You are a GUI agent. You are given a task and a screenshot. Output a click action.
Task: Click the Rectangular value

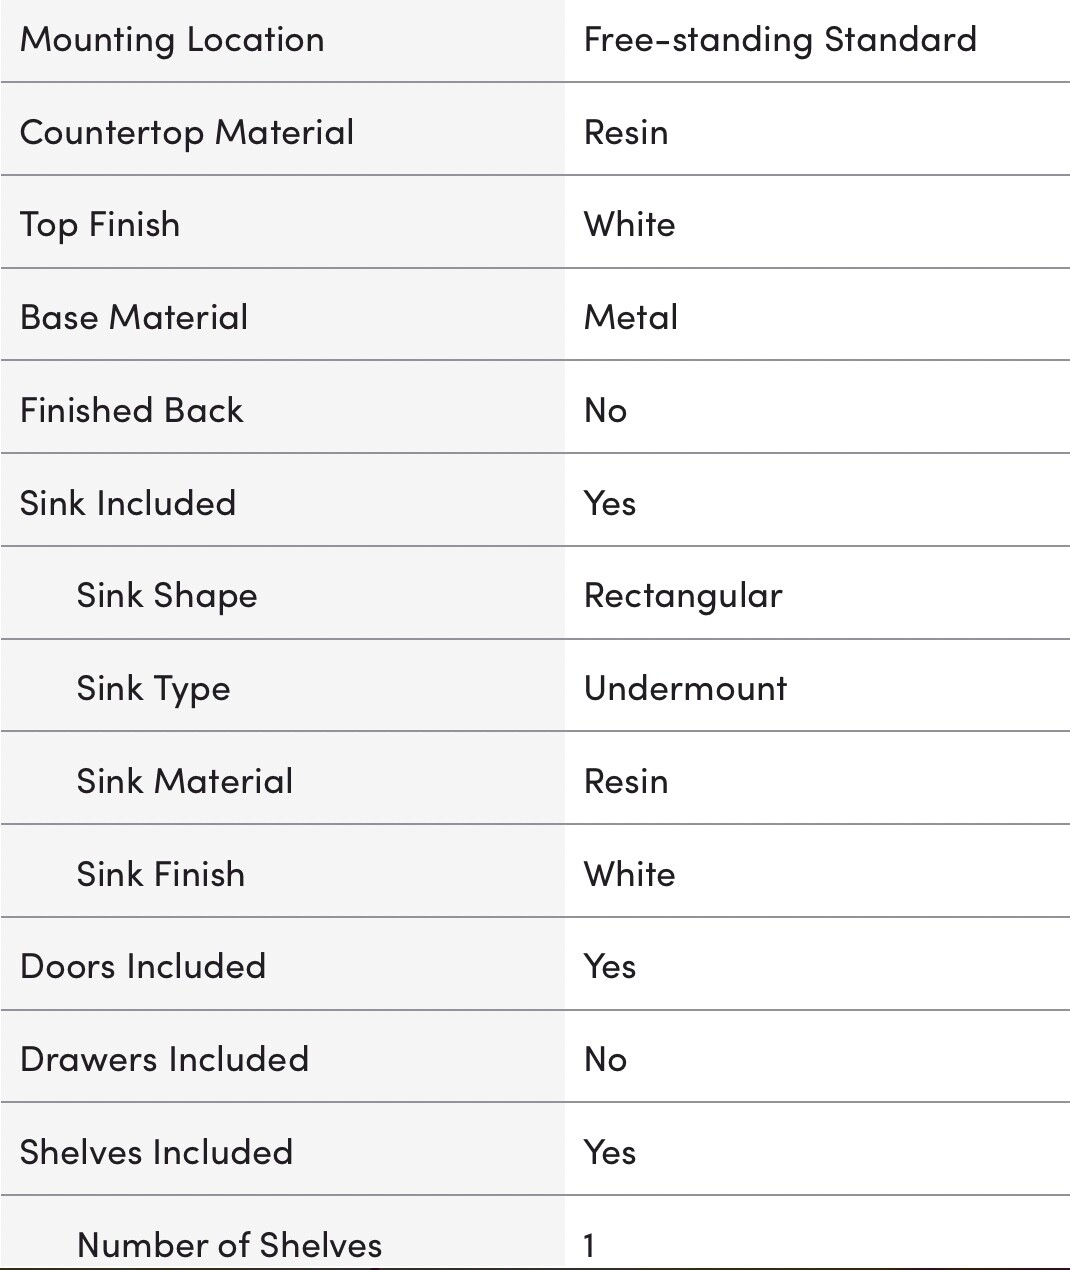(683, 596)
